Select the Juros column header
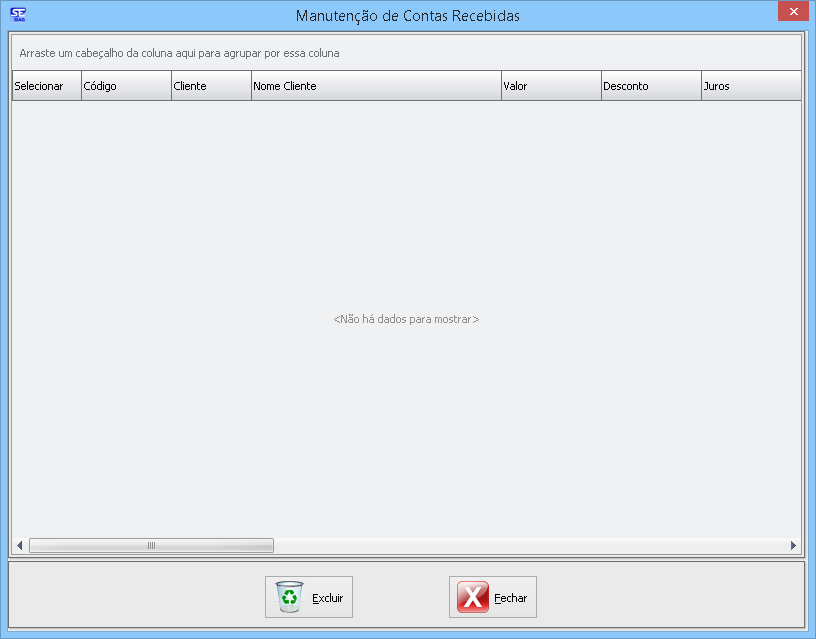Screen dimensions: 816x639 pos(750,86)
